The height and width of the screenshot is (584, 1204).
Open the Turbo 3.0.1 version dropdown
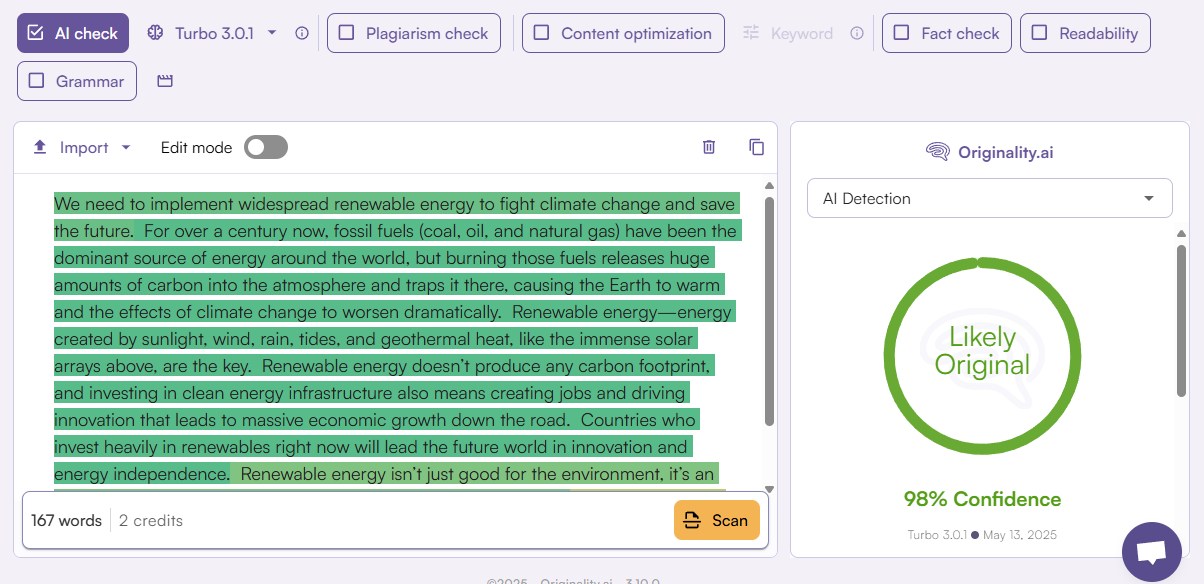(x=272, y=32)
